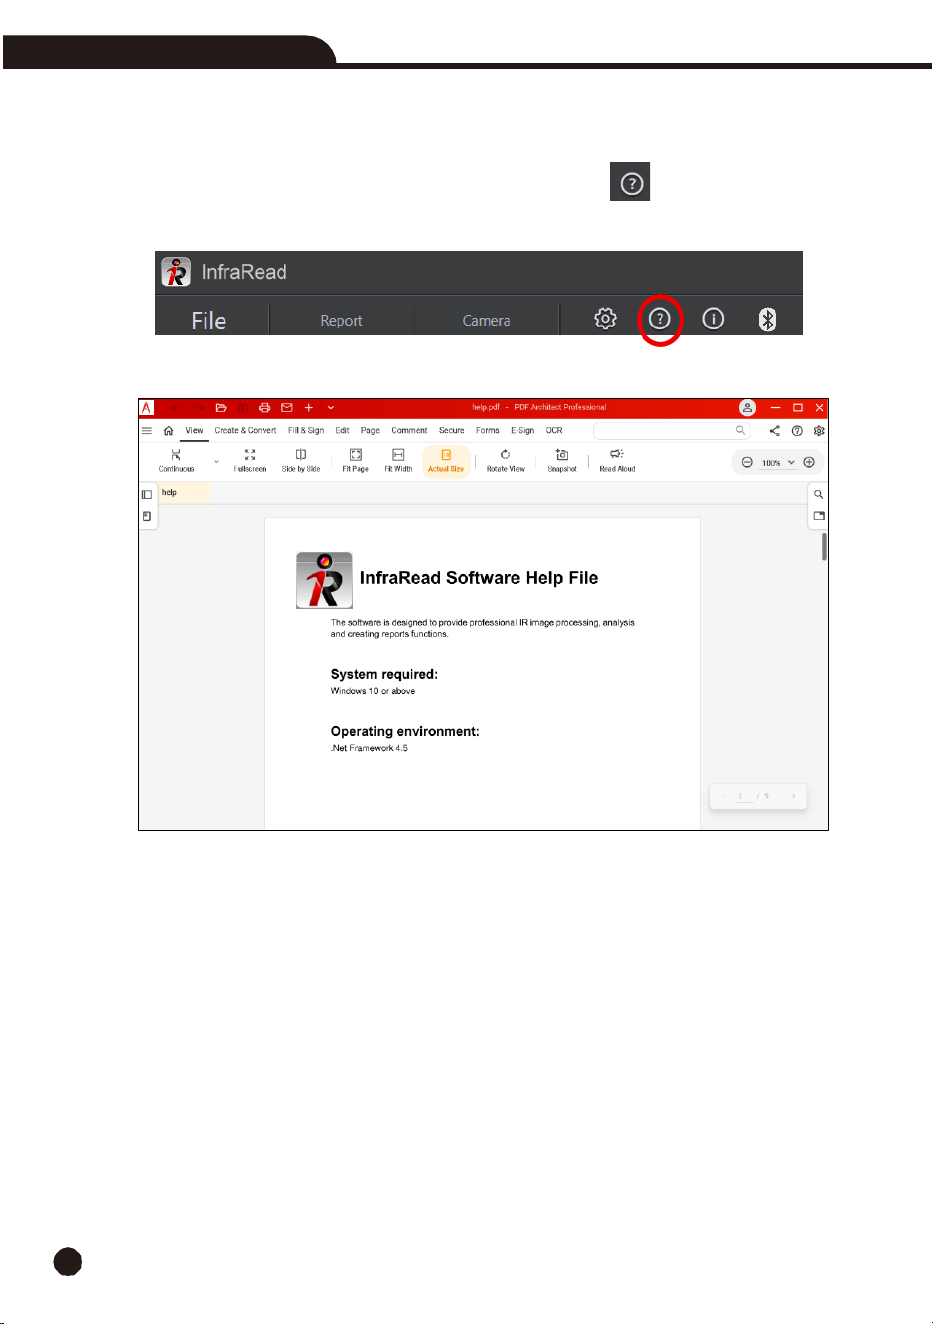Viewport: 933px width, 1324px height.
Task: Start Read Aloud
Action: pyautogui.click(x=617, y=461)
